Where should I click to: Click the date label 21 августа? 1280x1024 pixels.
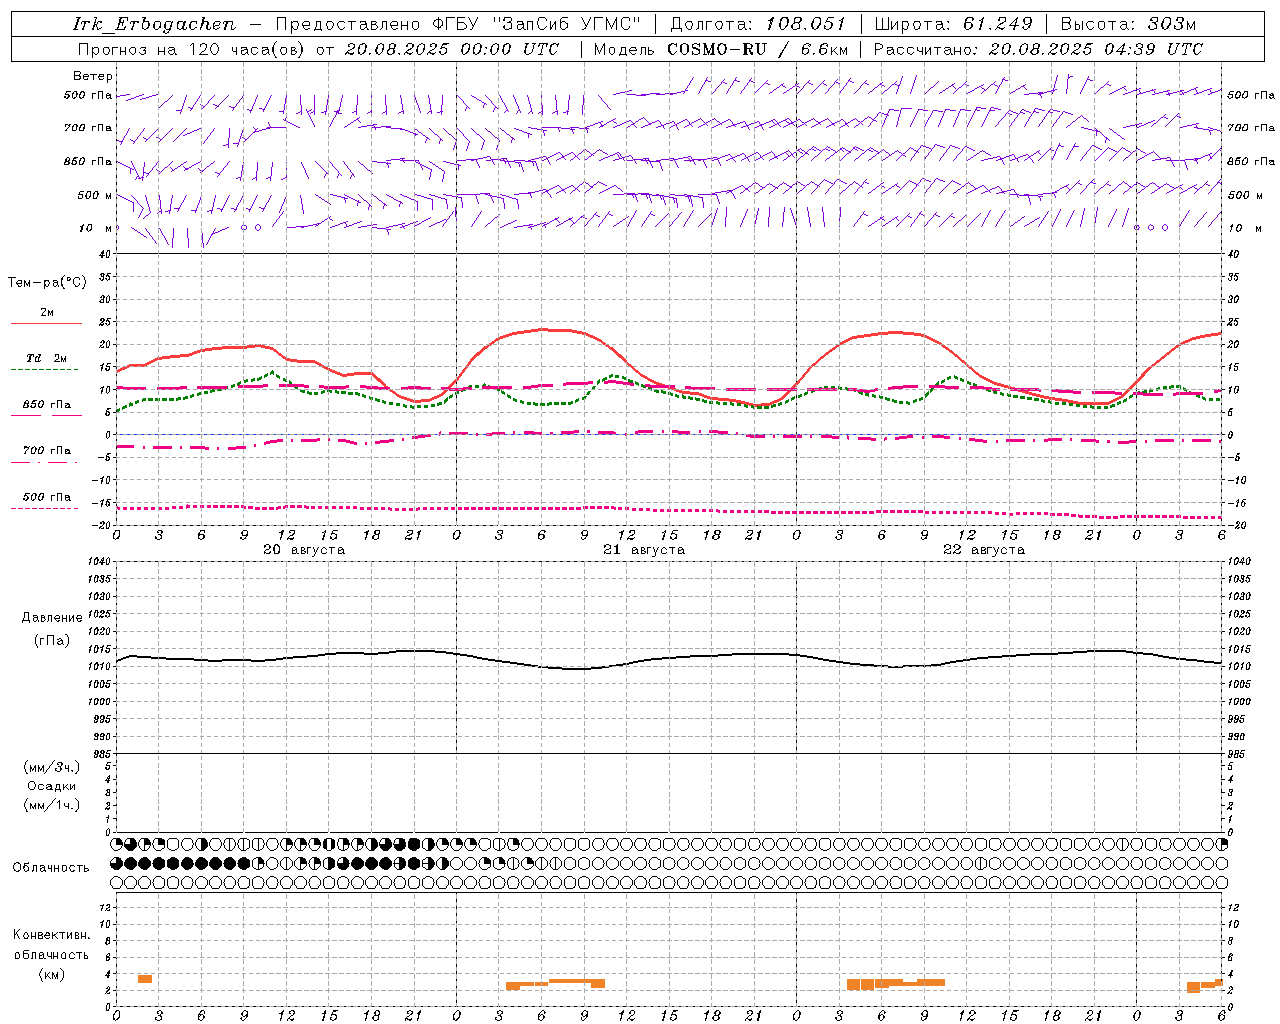click(x=643, y=550)
